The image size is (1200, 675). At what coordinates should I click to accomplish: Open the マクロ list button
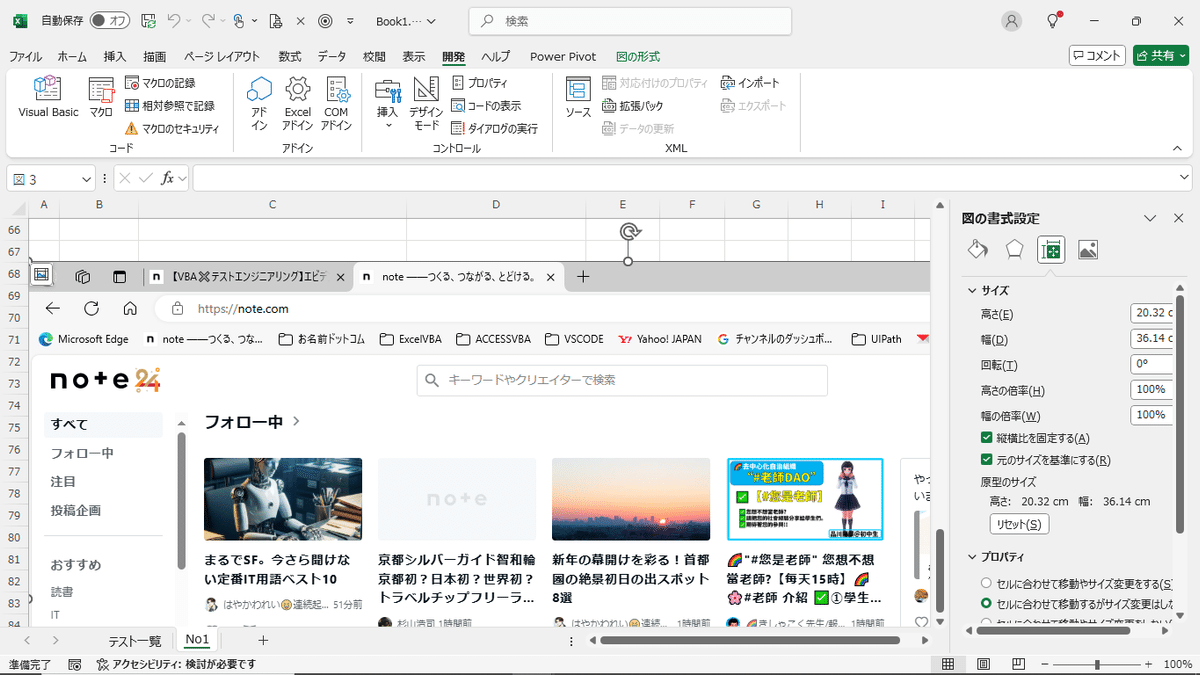[x=101, y=98]
